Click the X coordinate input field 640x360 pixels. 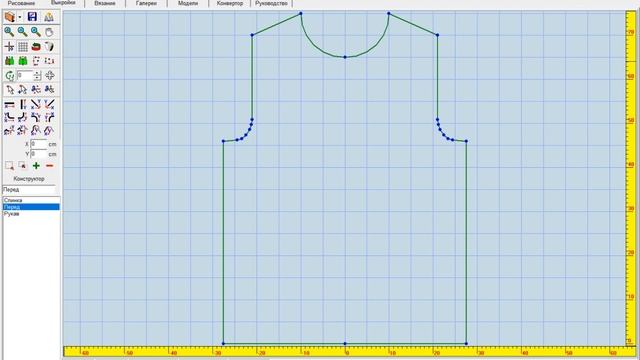[x=38, y=144]
